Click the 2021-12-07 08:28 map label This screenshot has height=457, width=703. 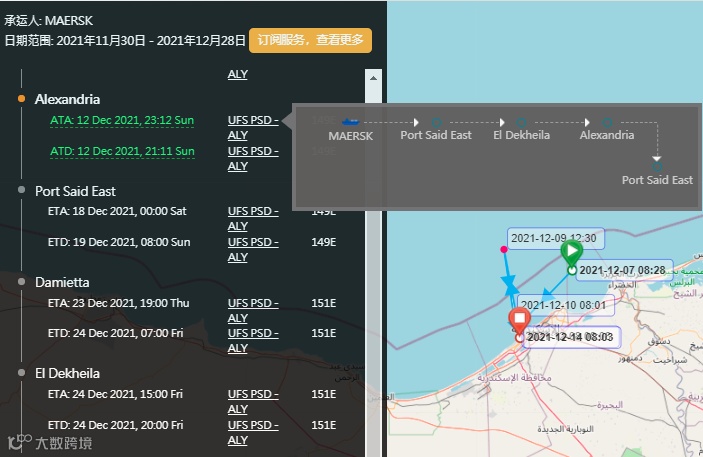(x=624, y=270)
